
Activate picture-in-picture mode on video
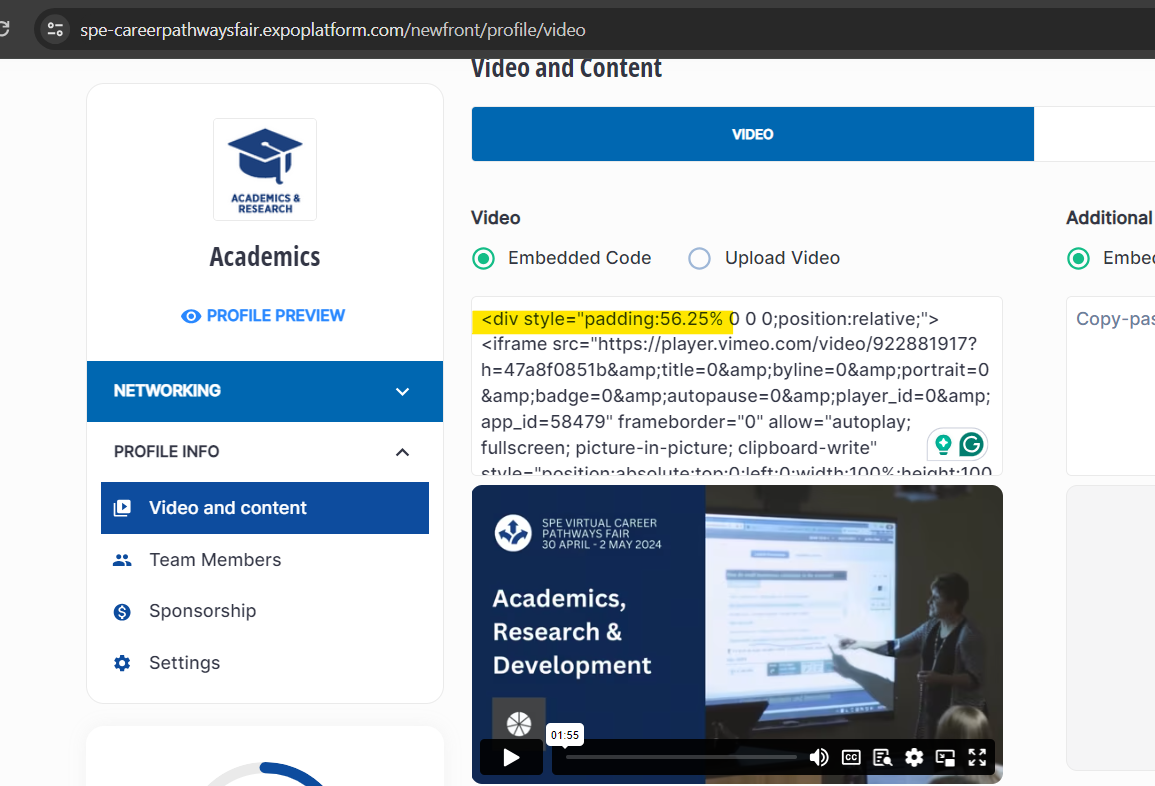[945, 757]
